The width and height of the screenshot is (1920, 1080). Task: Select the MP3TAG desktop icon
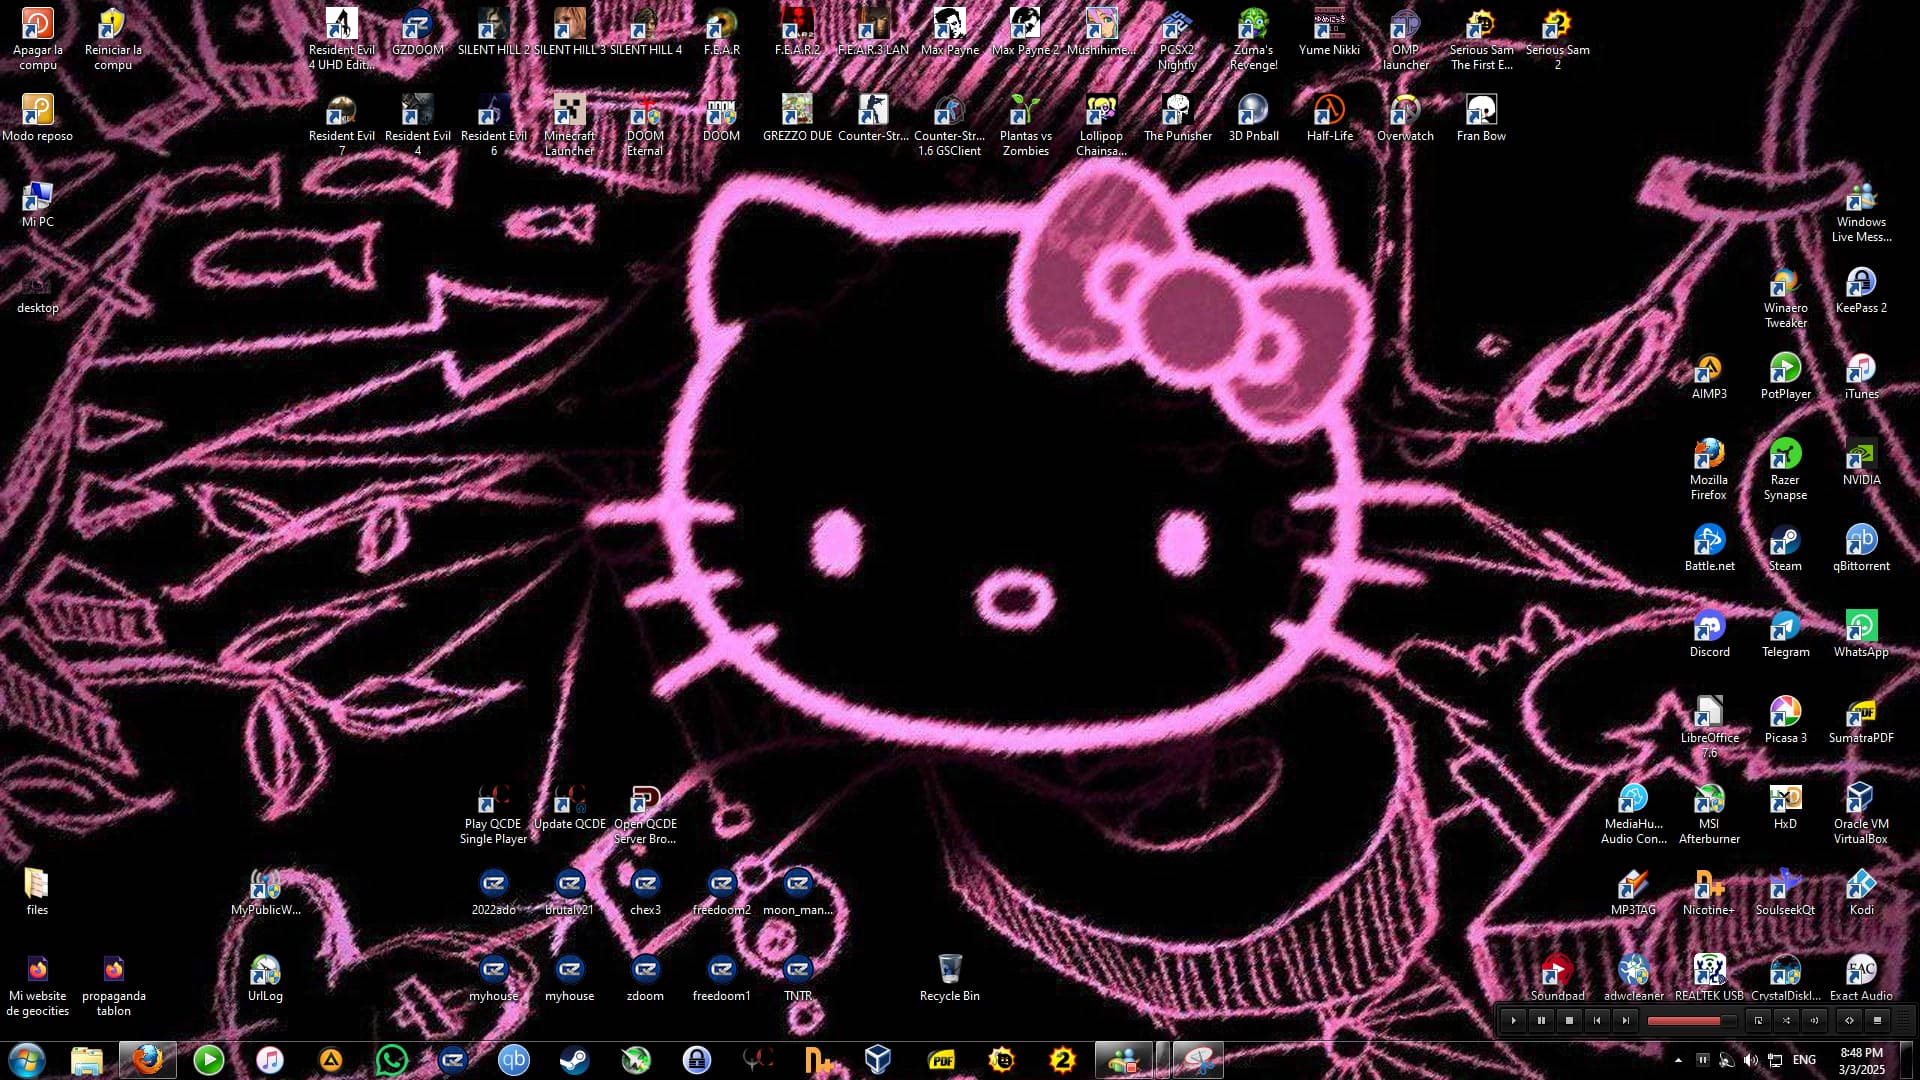[x=1633, y=892]
